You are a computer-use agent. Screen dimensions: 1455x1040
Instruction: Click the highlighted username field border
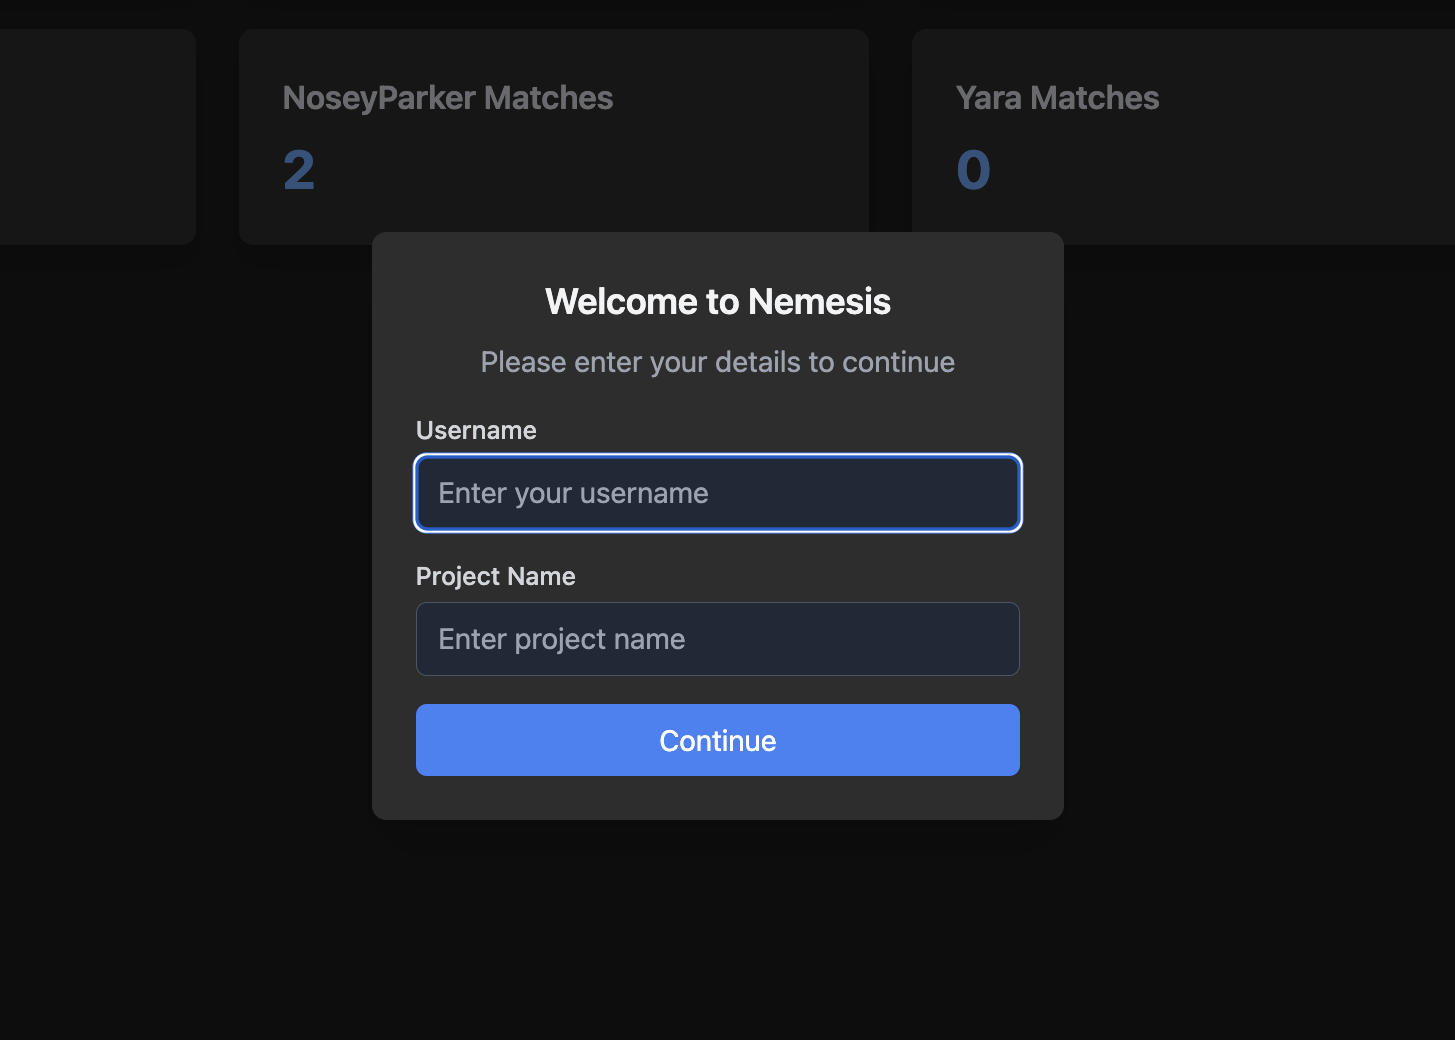[x=717, y=457]
